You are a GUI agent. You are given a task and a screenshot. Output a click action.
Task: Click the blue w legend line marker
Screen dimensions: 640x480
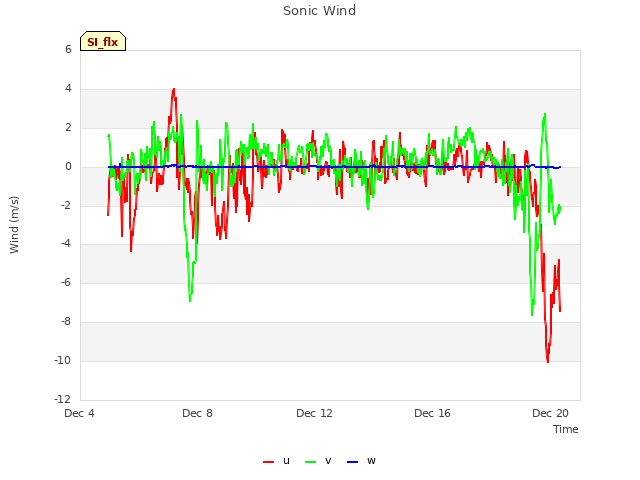click(353, 462)
